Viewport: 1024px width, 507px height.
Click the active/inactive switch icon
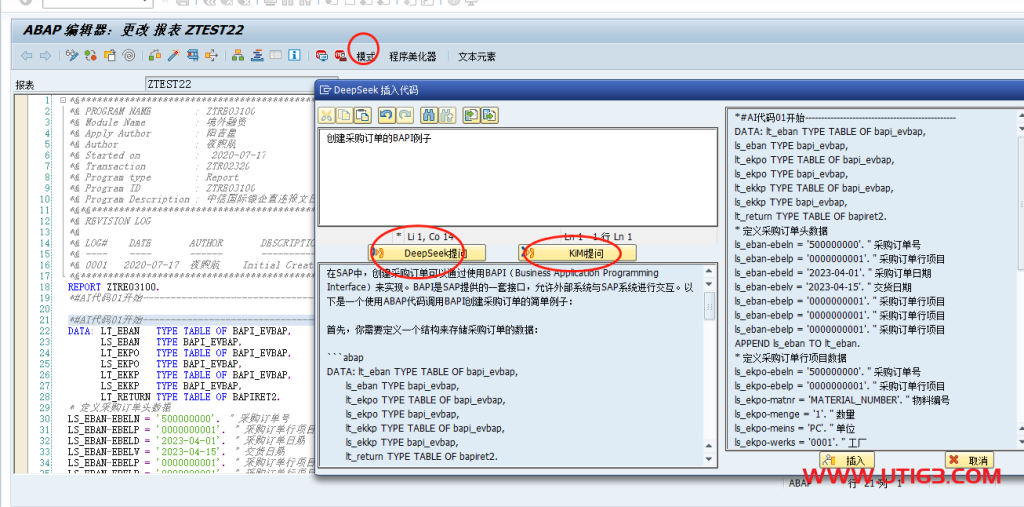tap(91, 56)
